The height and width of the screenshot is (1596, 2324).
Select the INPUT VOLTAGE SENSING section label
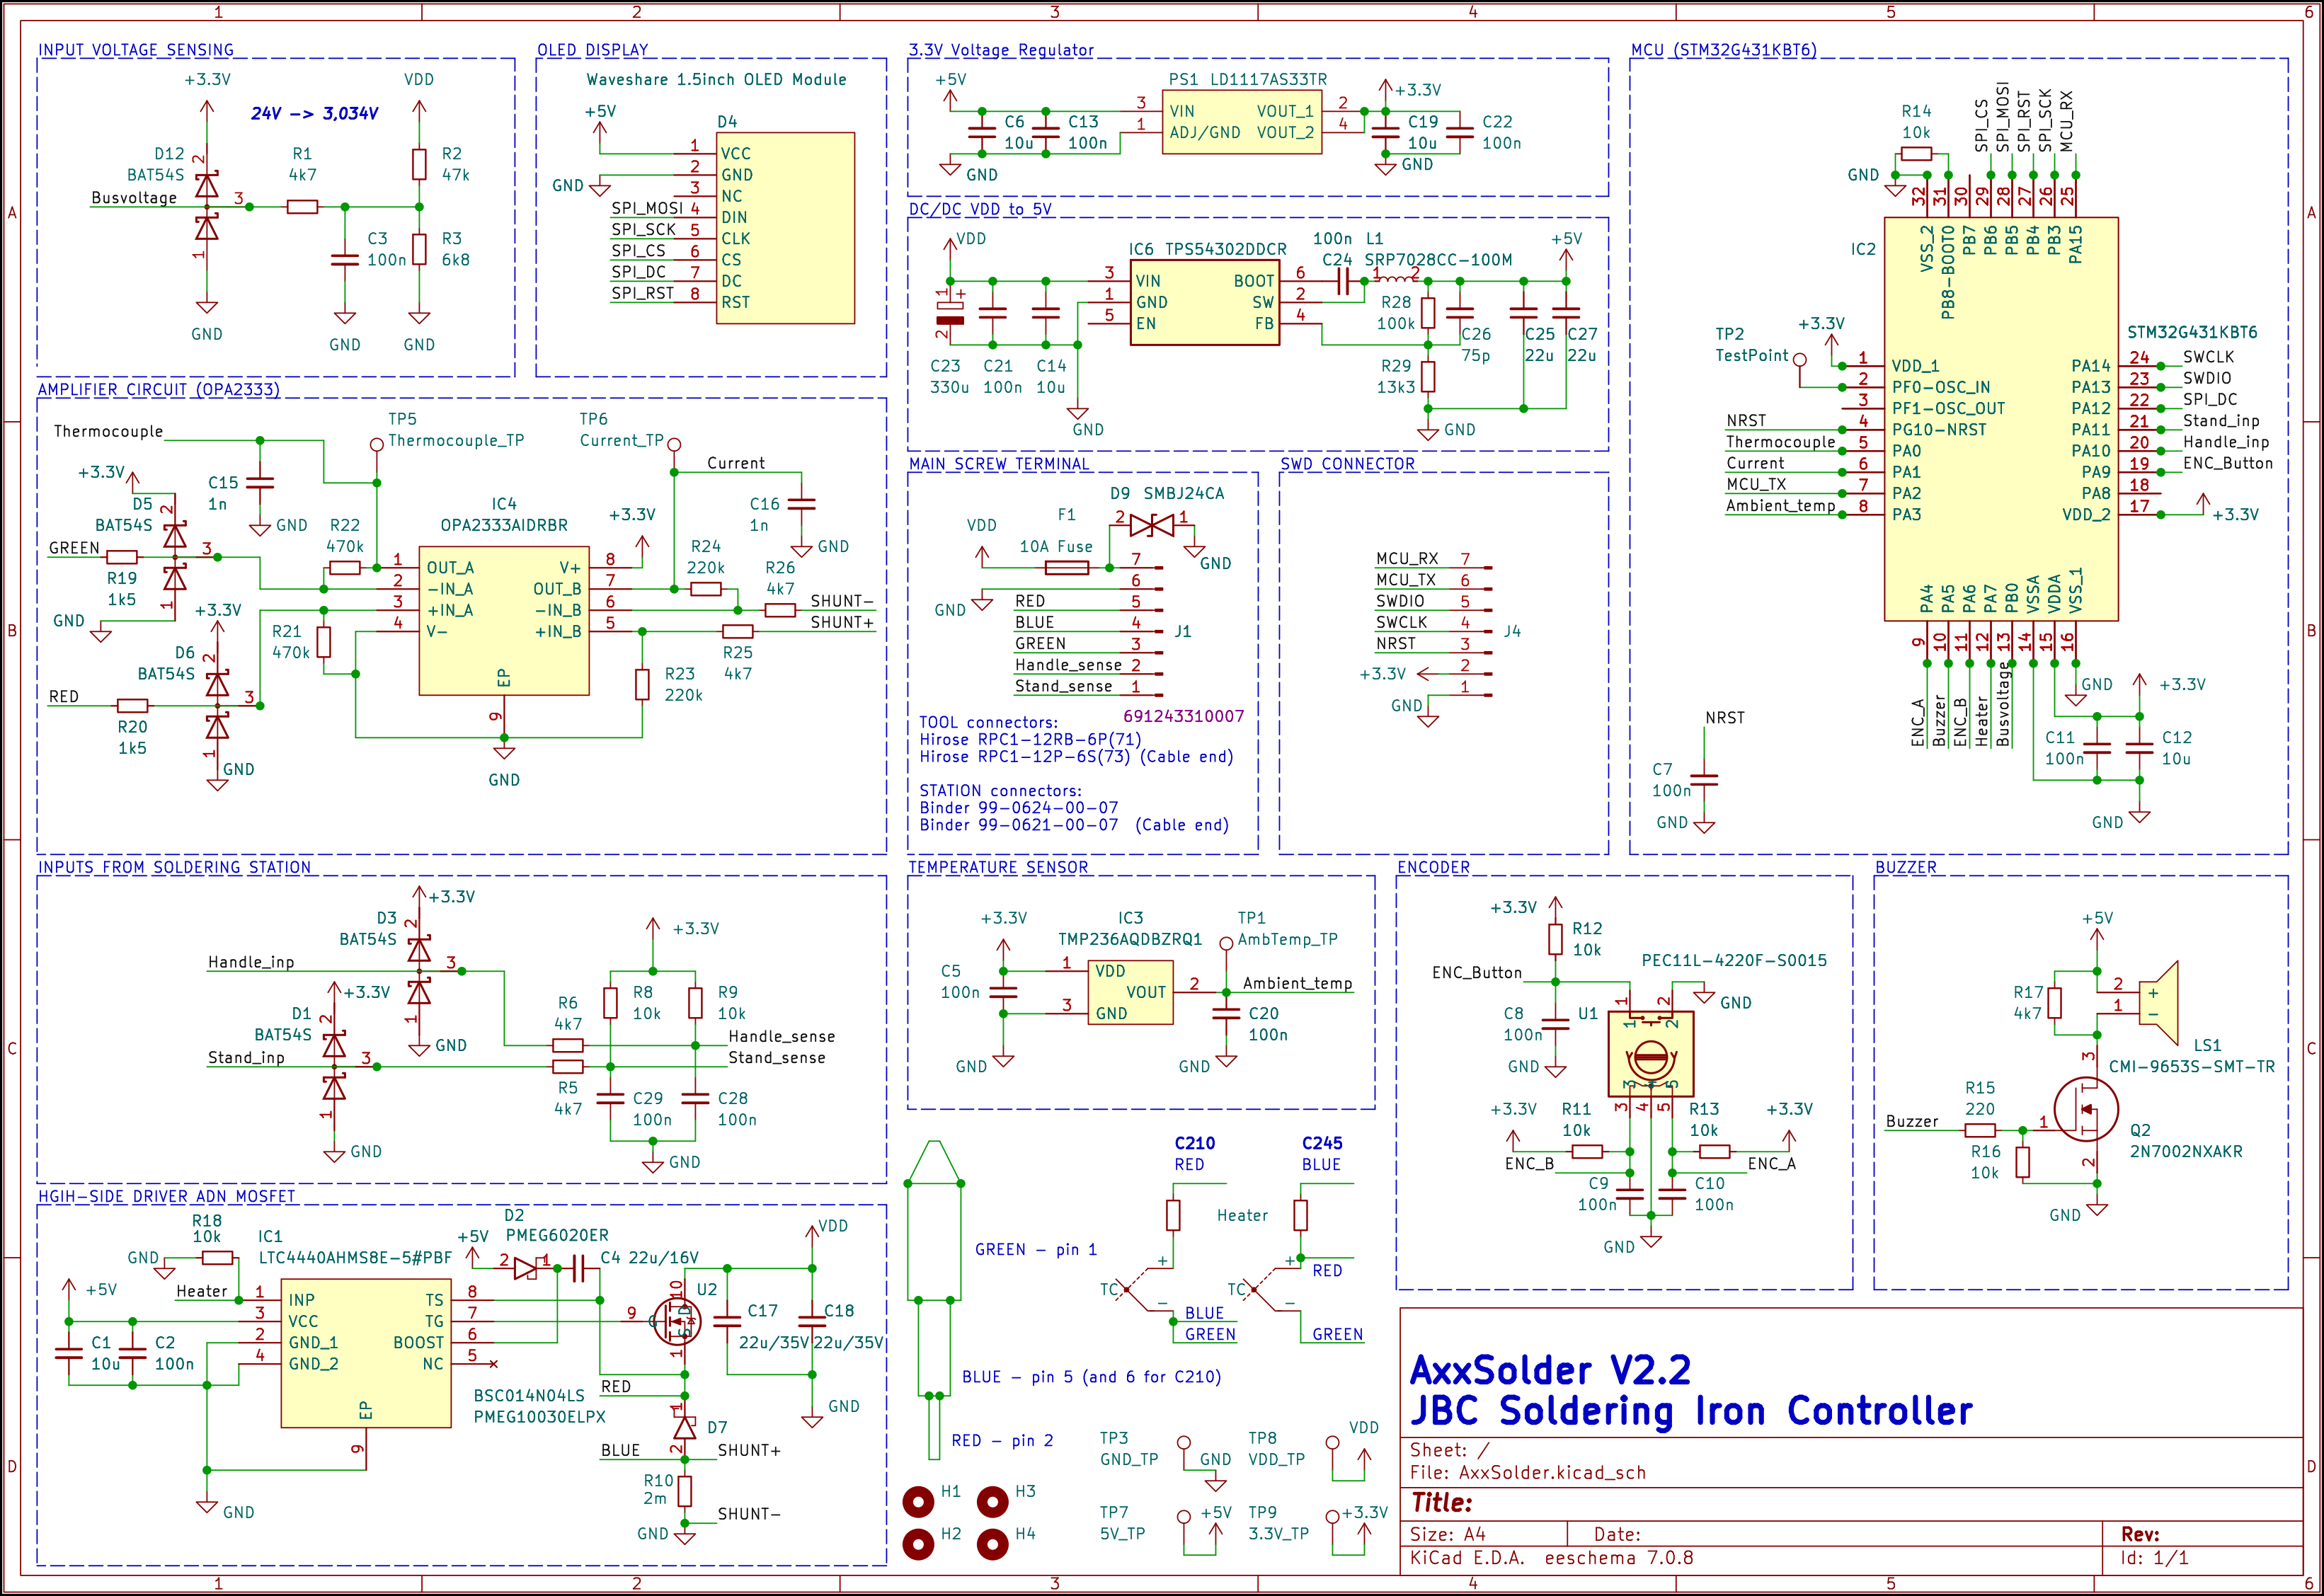click(x=136, y=50)
